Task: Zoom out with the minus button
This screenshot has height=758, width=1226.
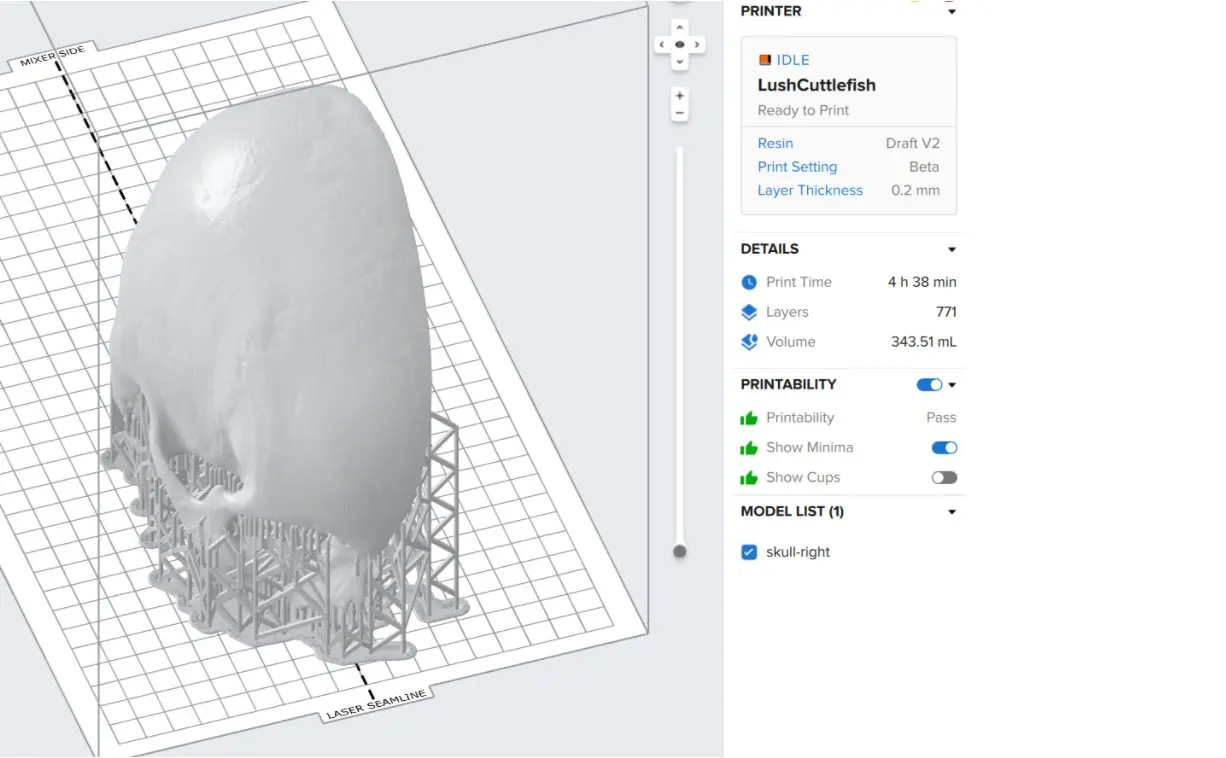Action: click(680, 114)
